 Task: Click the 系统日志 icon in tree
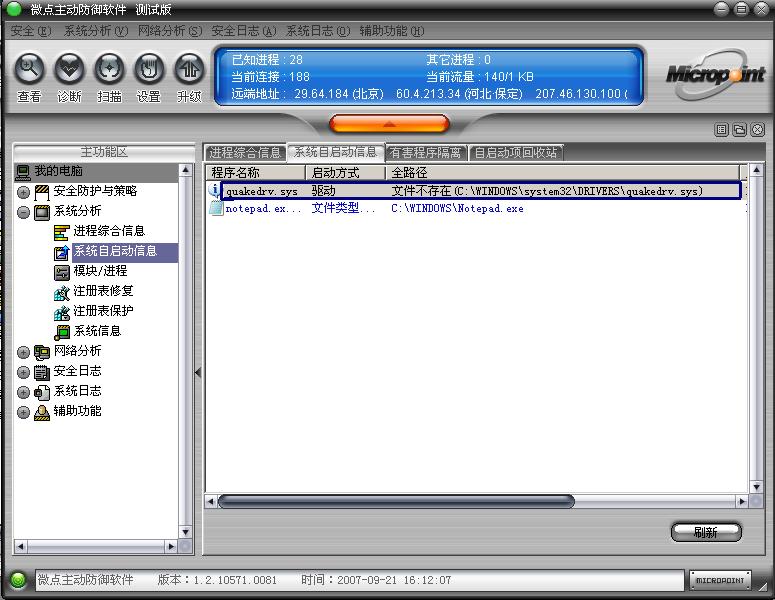42,392
